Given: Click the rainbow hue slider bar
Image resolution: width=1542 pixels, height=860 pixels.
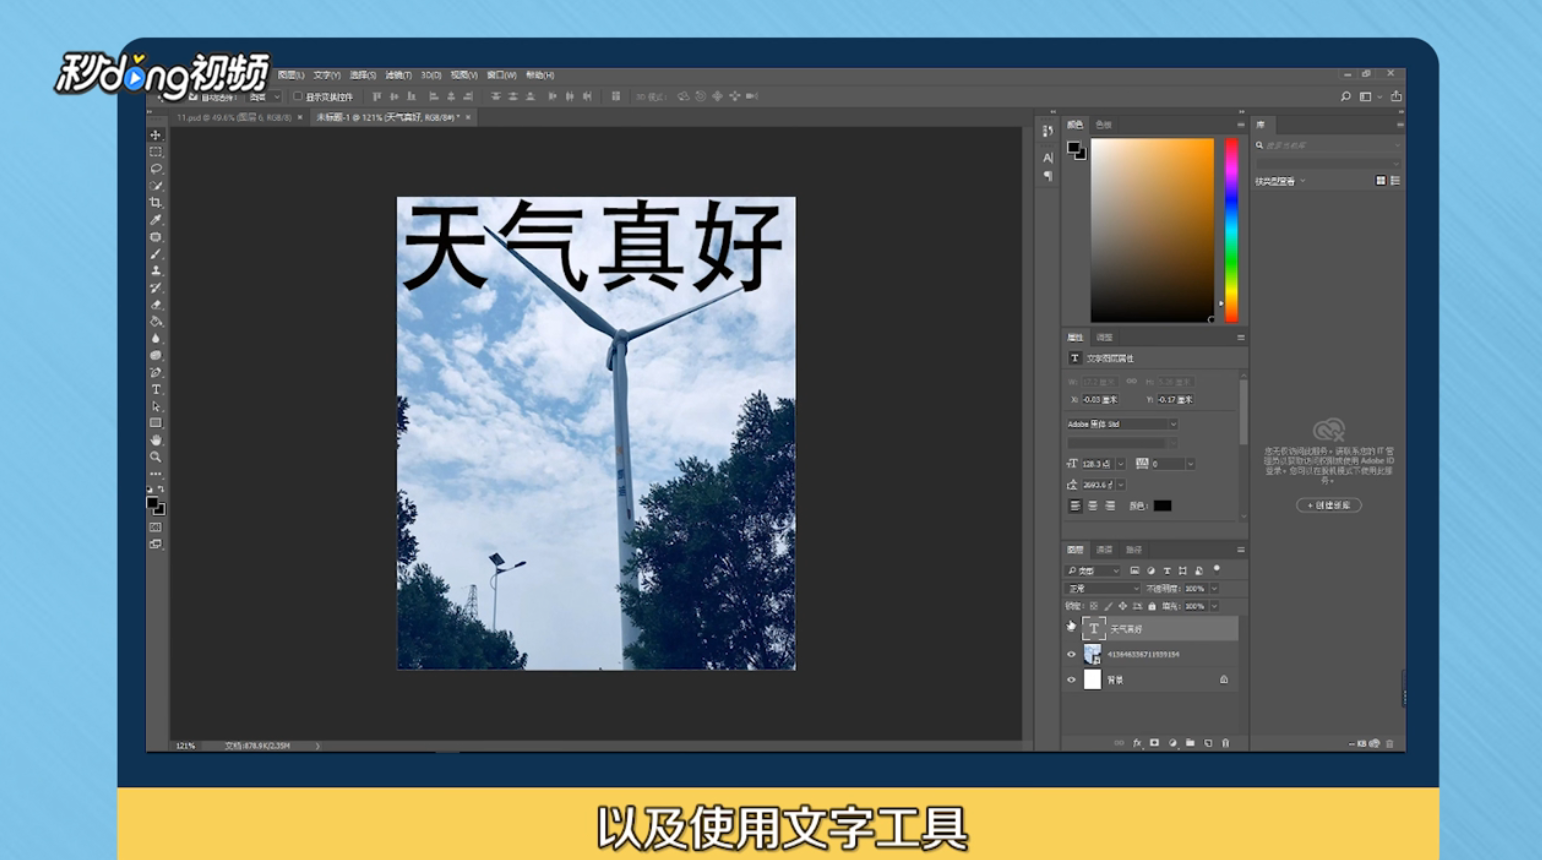Looking at the screenshot, I should click(x=1231, y=230).
